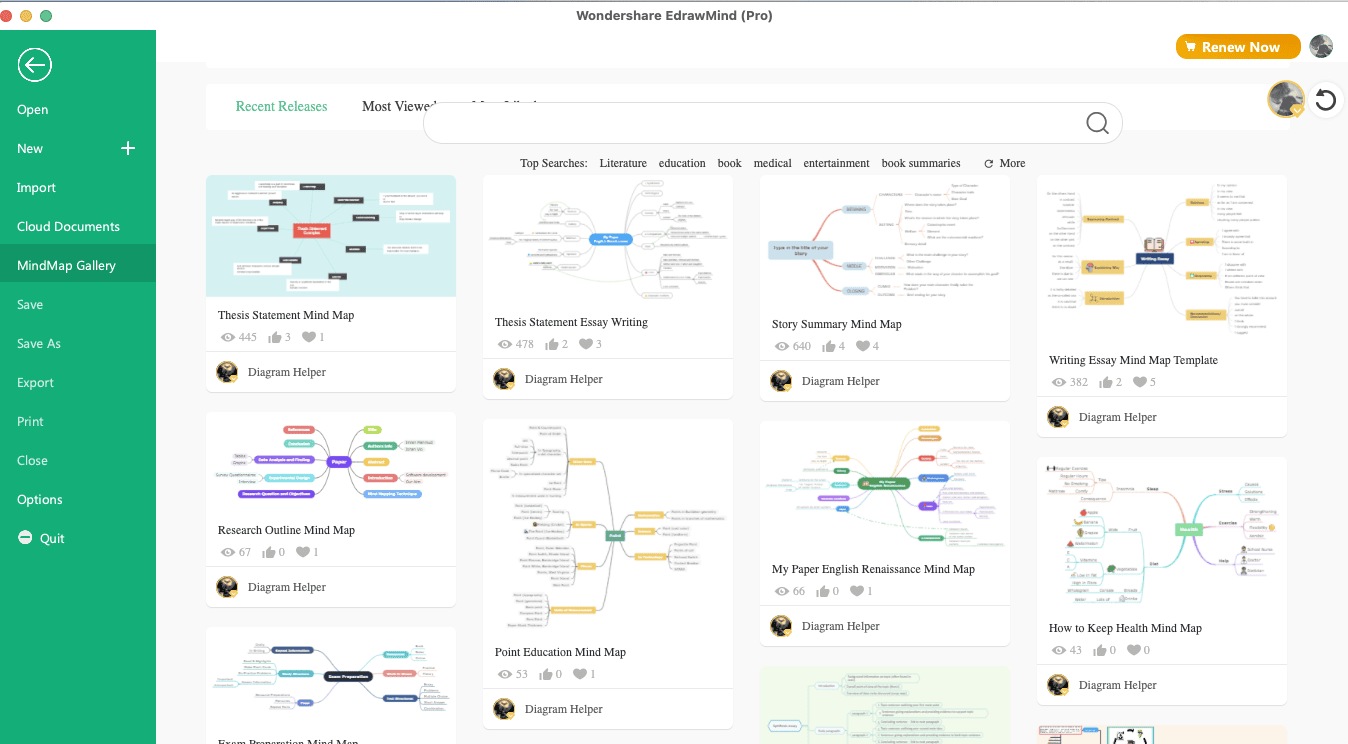This screenshot has width=1348, height=744.
Task: Toggle heart on How to Keep Health
Action: pyautogui.click(x=1133, y=651)
